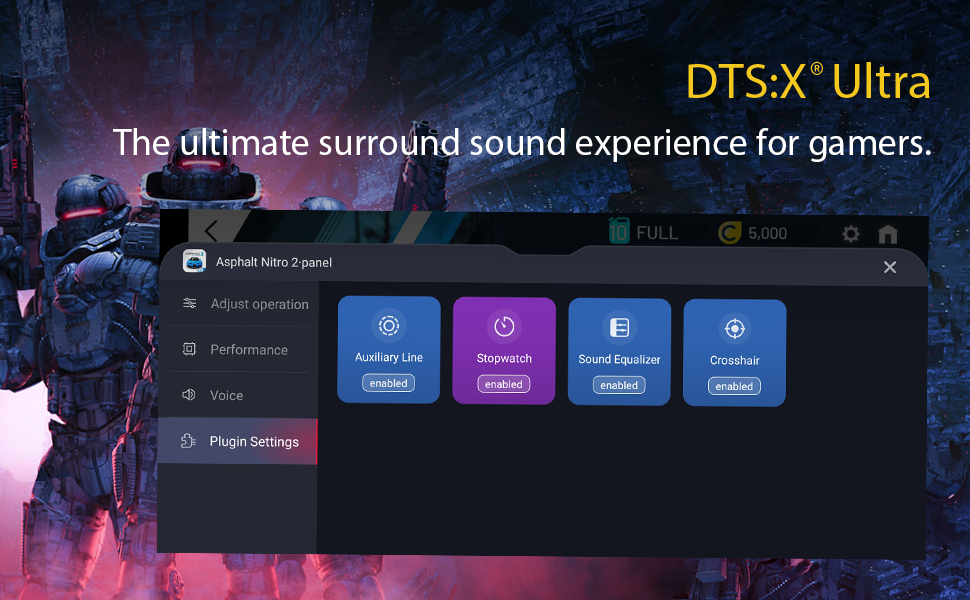970x600 pixels.
Task: Close the Asphalt Nitro 2-panel
Action: point(890,267)
